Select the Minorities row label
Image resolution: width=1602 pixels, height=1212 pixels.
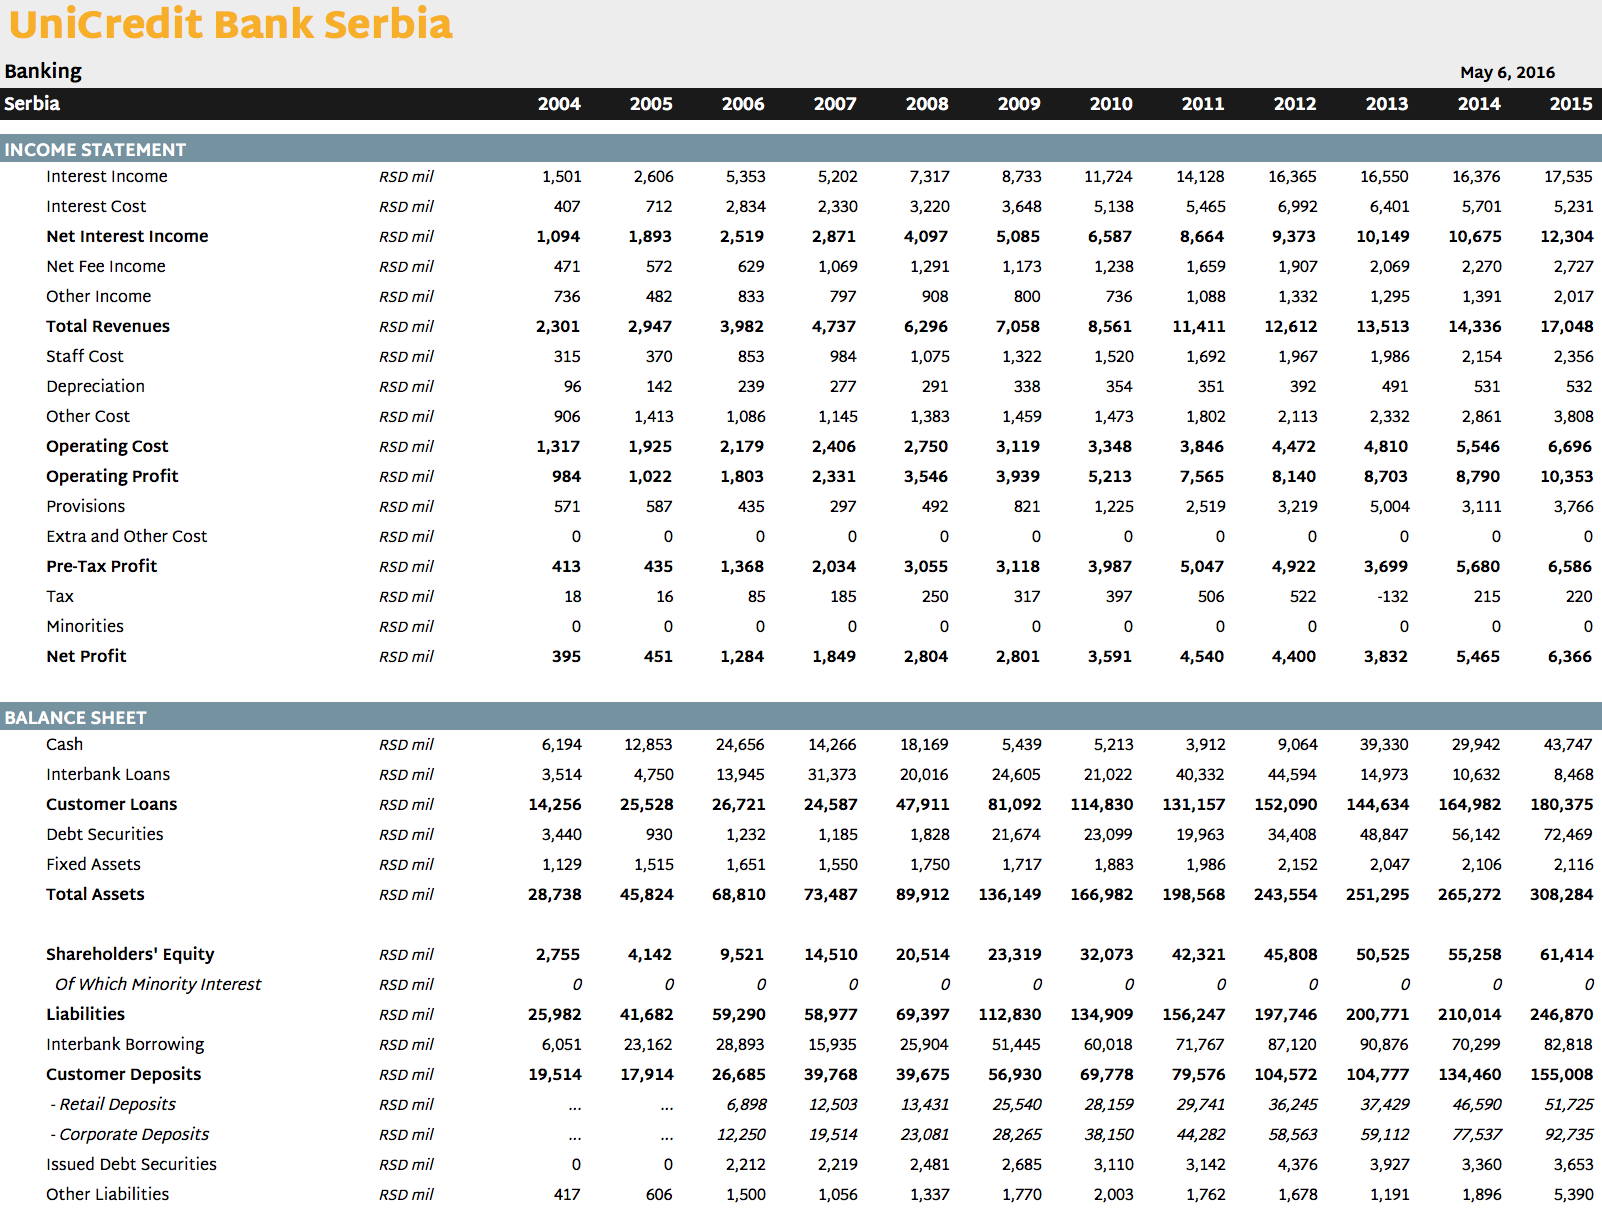[85, 627]
